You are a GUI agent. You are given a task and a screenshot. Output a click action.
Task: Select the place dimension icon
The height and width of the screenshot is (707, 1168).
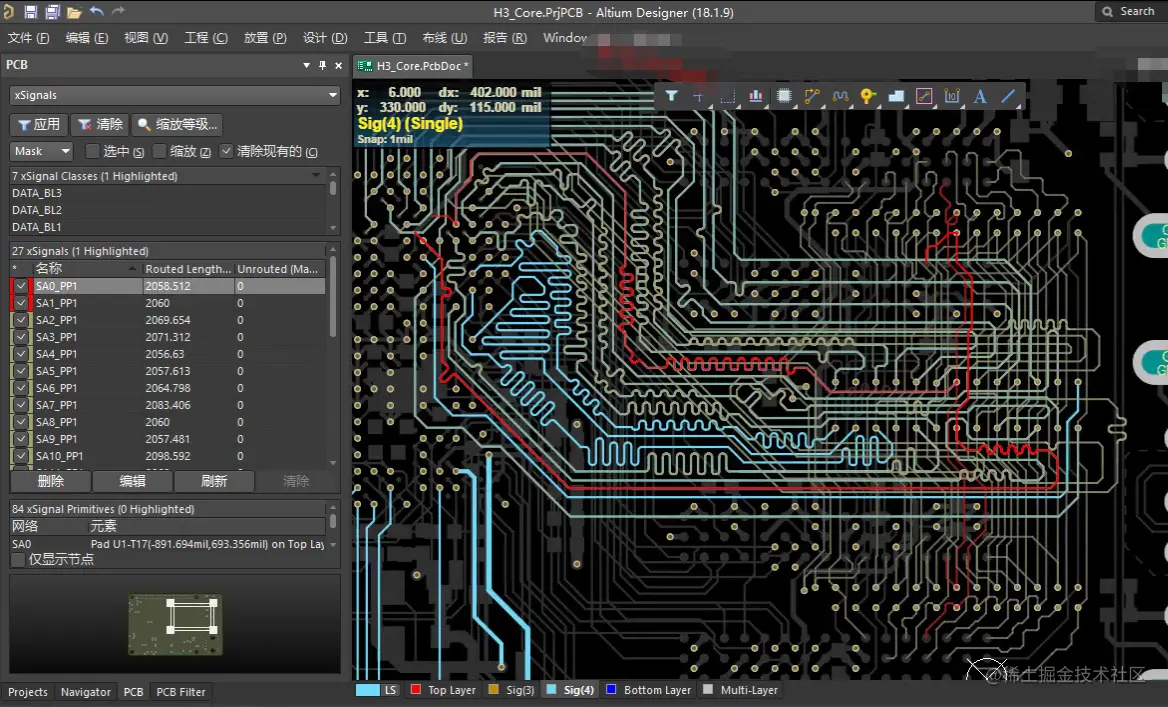pos(952,96)
